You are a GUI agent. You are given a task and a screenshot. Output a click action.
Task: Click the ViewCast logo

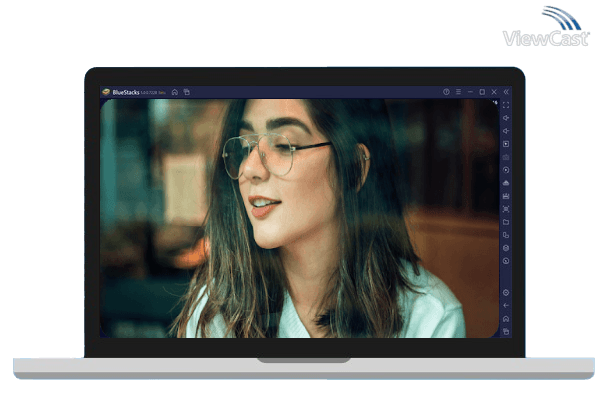pos(545,28)
